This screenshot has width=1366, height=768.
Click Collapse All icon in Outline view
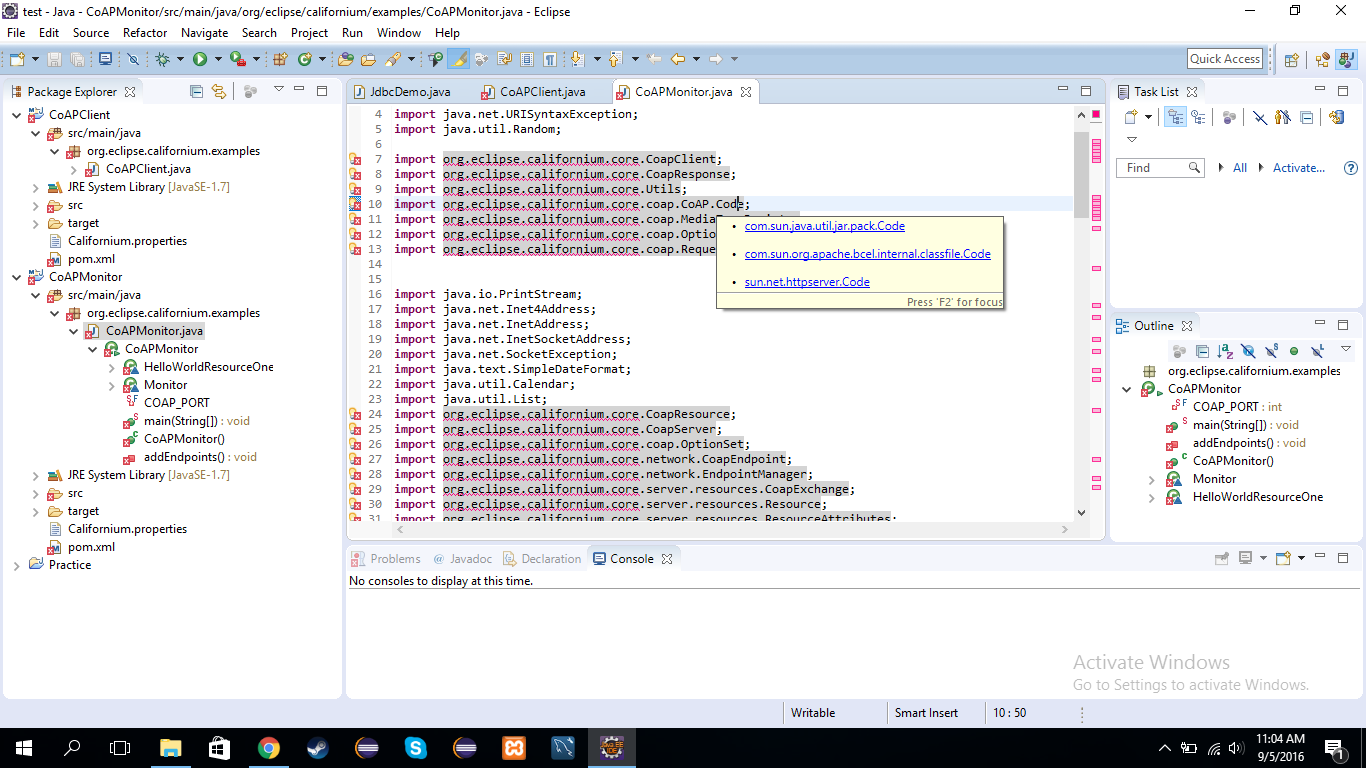pos(1202,351)
